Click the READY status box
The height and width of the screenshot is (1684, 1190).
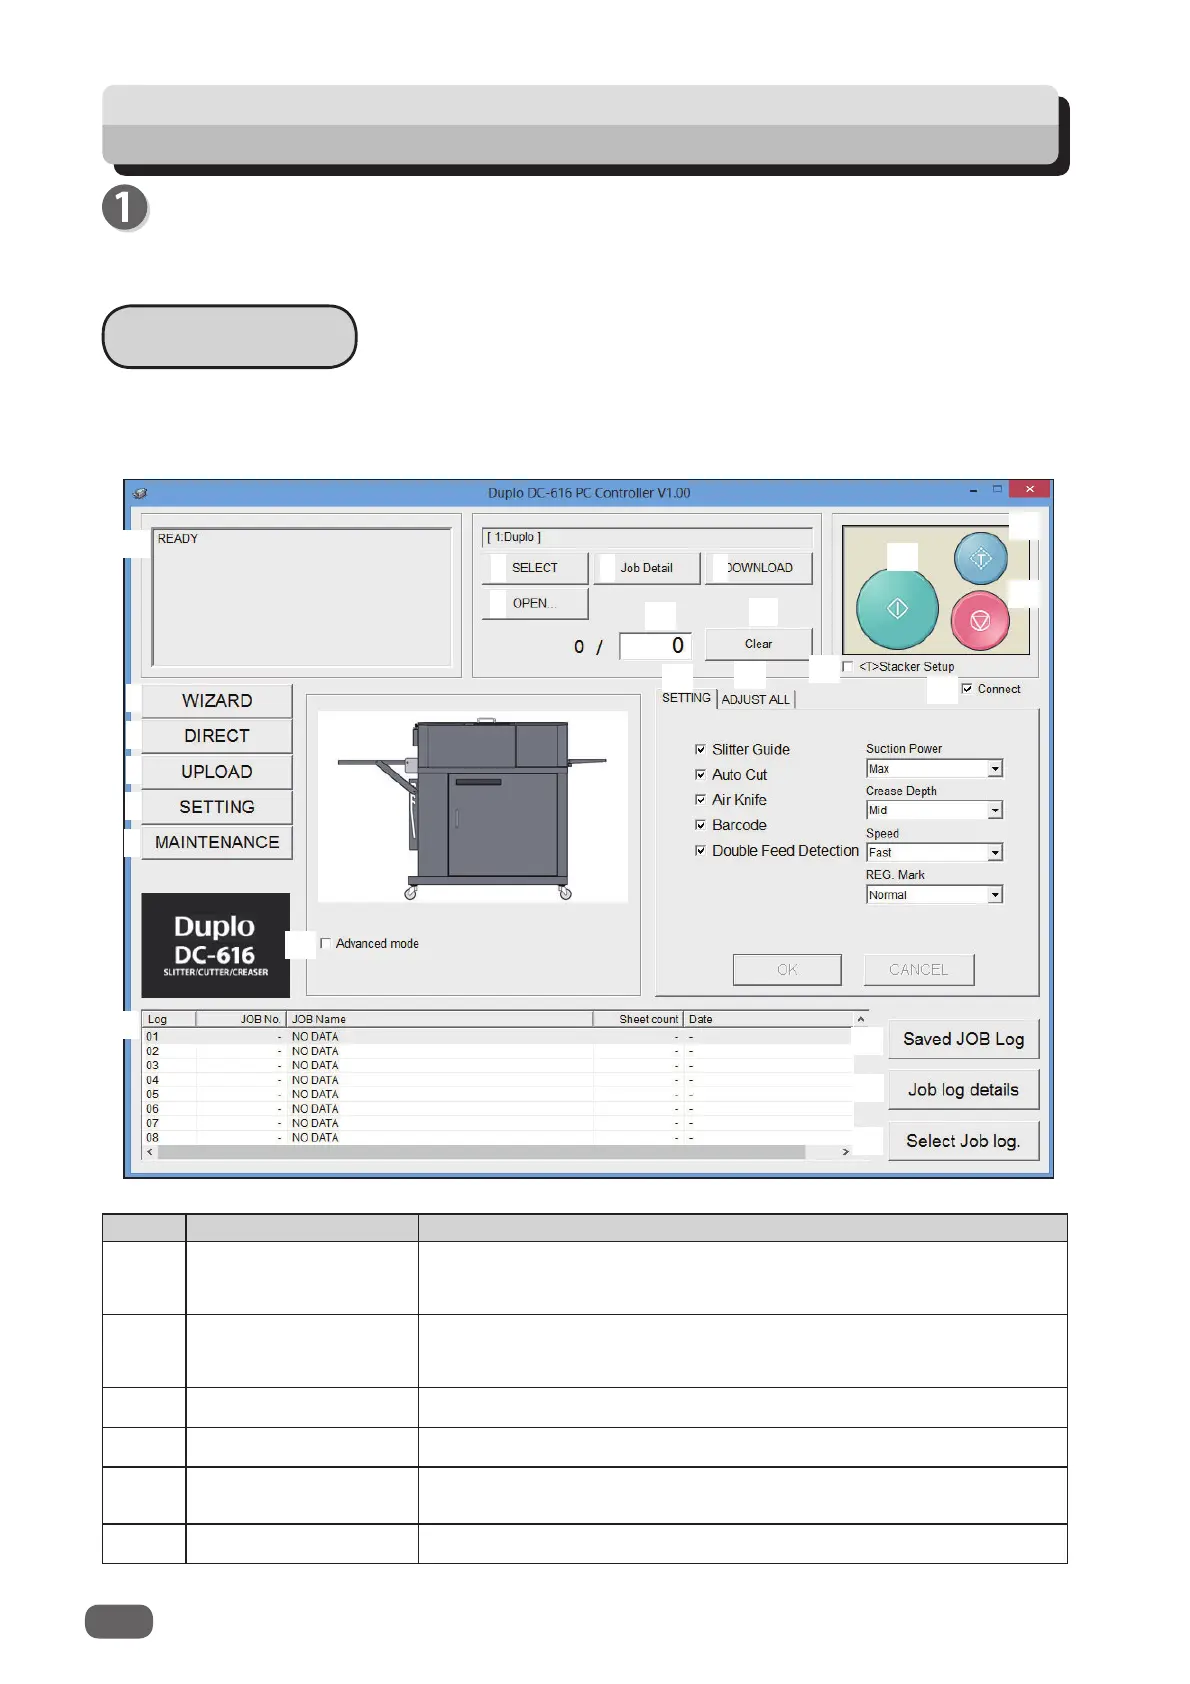[302, 597]
